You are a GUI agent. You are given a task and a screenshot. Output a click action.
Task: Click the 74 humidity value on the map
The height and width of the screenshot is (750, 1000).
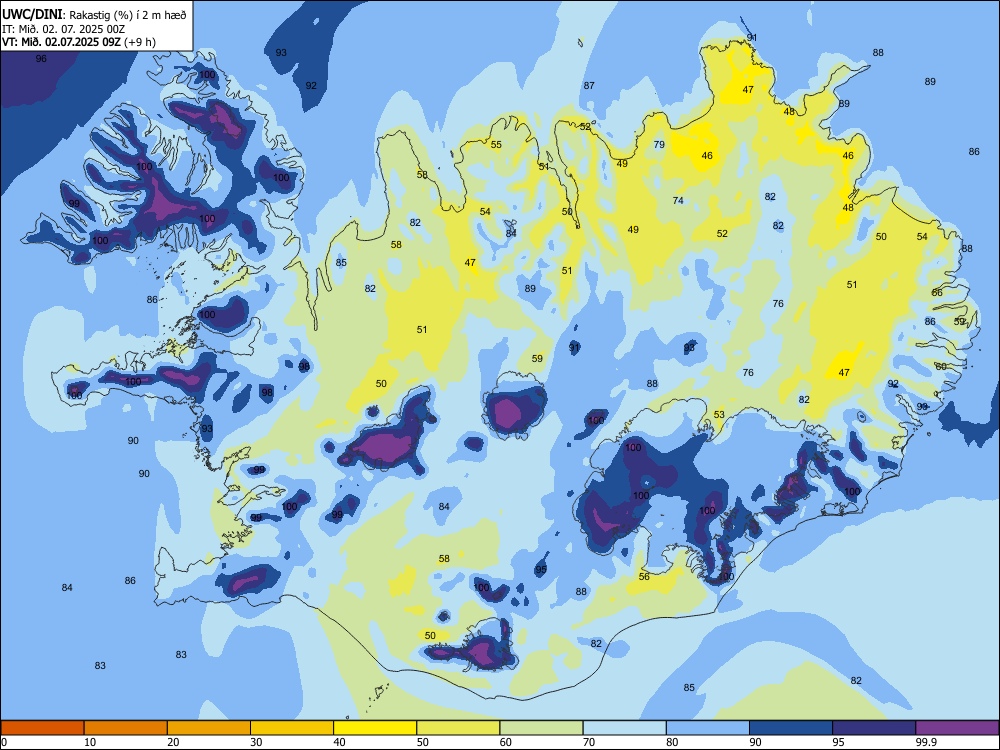678,200
